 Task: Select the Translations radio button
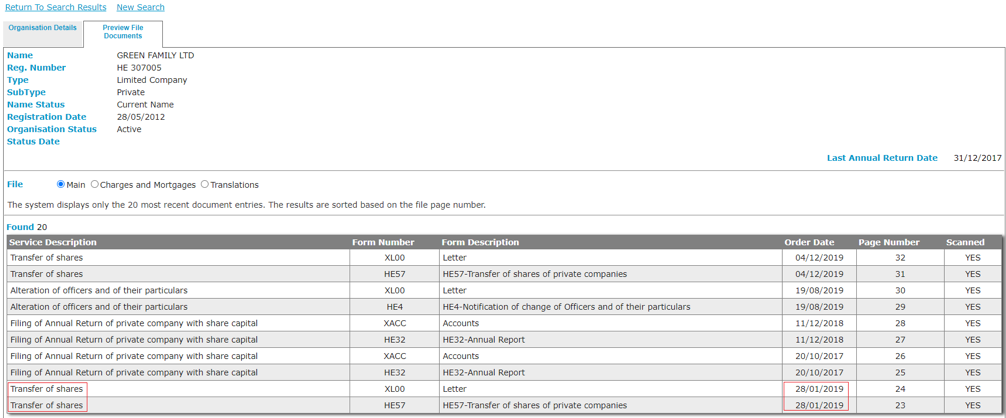205,184
